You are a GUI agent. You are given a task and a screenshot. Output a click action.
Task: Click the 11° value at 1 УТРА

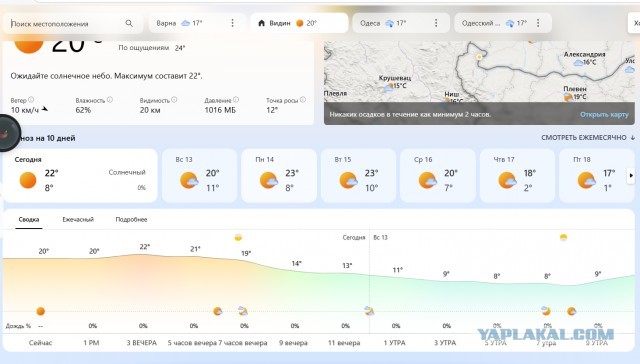pyautogui.click(x=398, y=270)
